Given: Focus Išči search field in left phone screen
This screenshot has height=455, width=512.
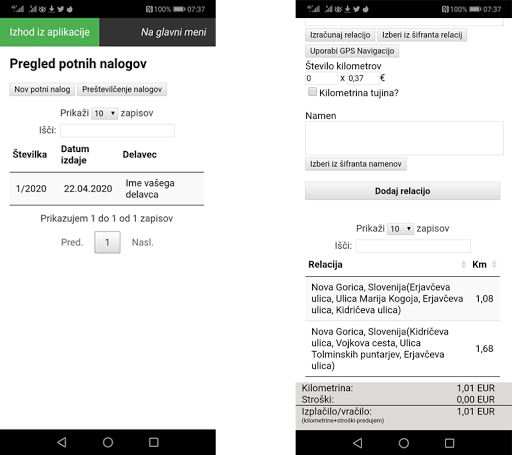Looking at the screenshot, I should pos(117,130).
